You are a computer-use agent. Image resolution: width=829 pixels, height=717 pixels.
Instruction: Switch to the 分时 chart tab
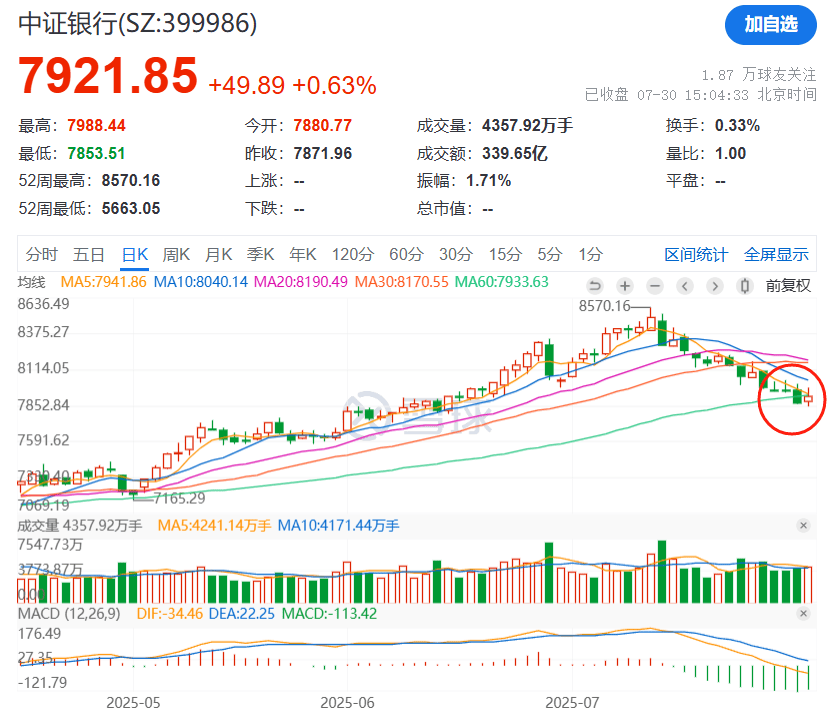tap(41, 254)
